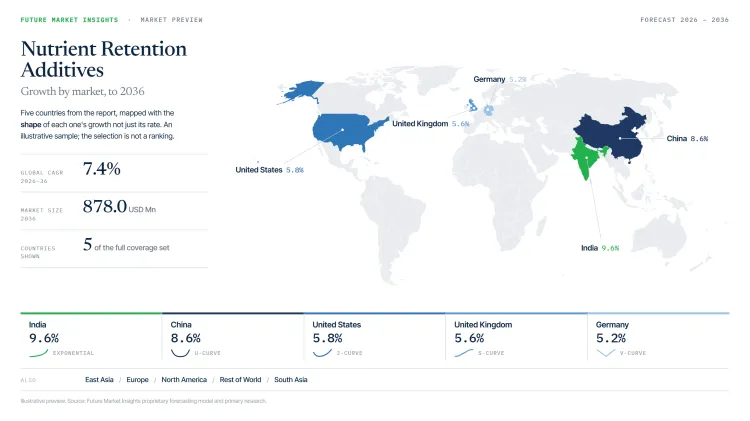Click the Market Size 2036 label

[x=42, y=214]
